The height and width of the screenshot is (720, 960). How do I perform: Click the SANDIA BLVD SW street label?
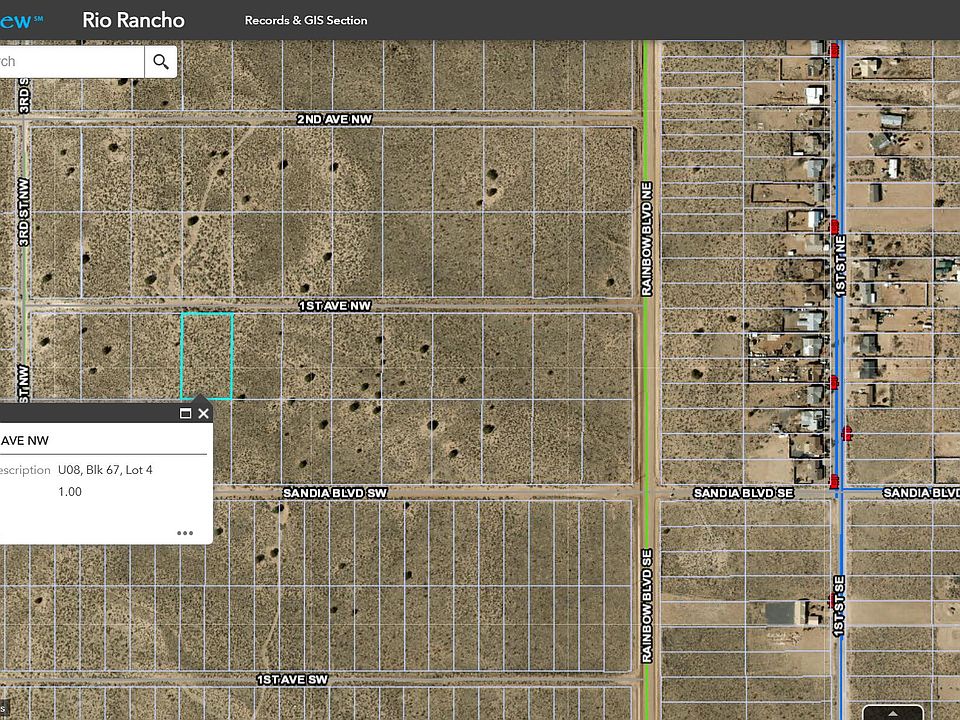point(334,493)
